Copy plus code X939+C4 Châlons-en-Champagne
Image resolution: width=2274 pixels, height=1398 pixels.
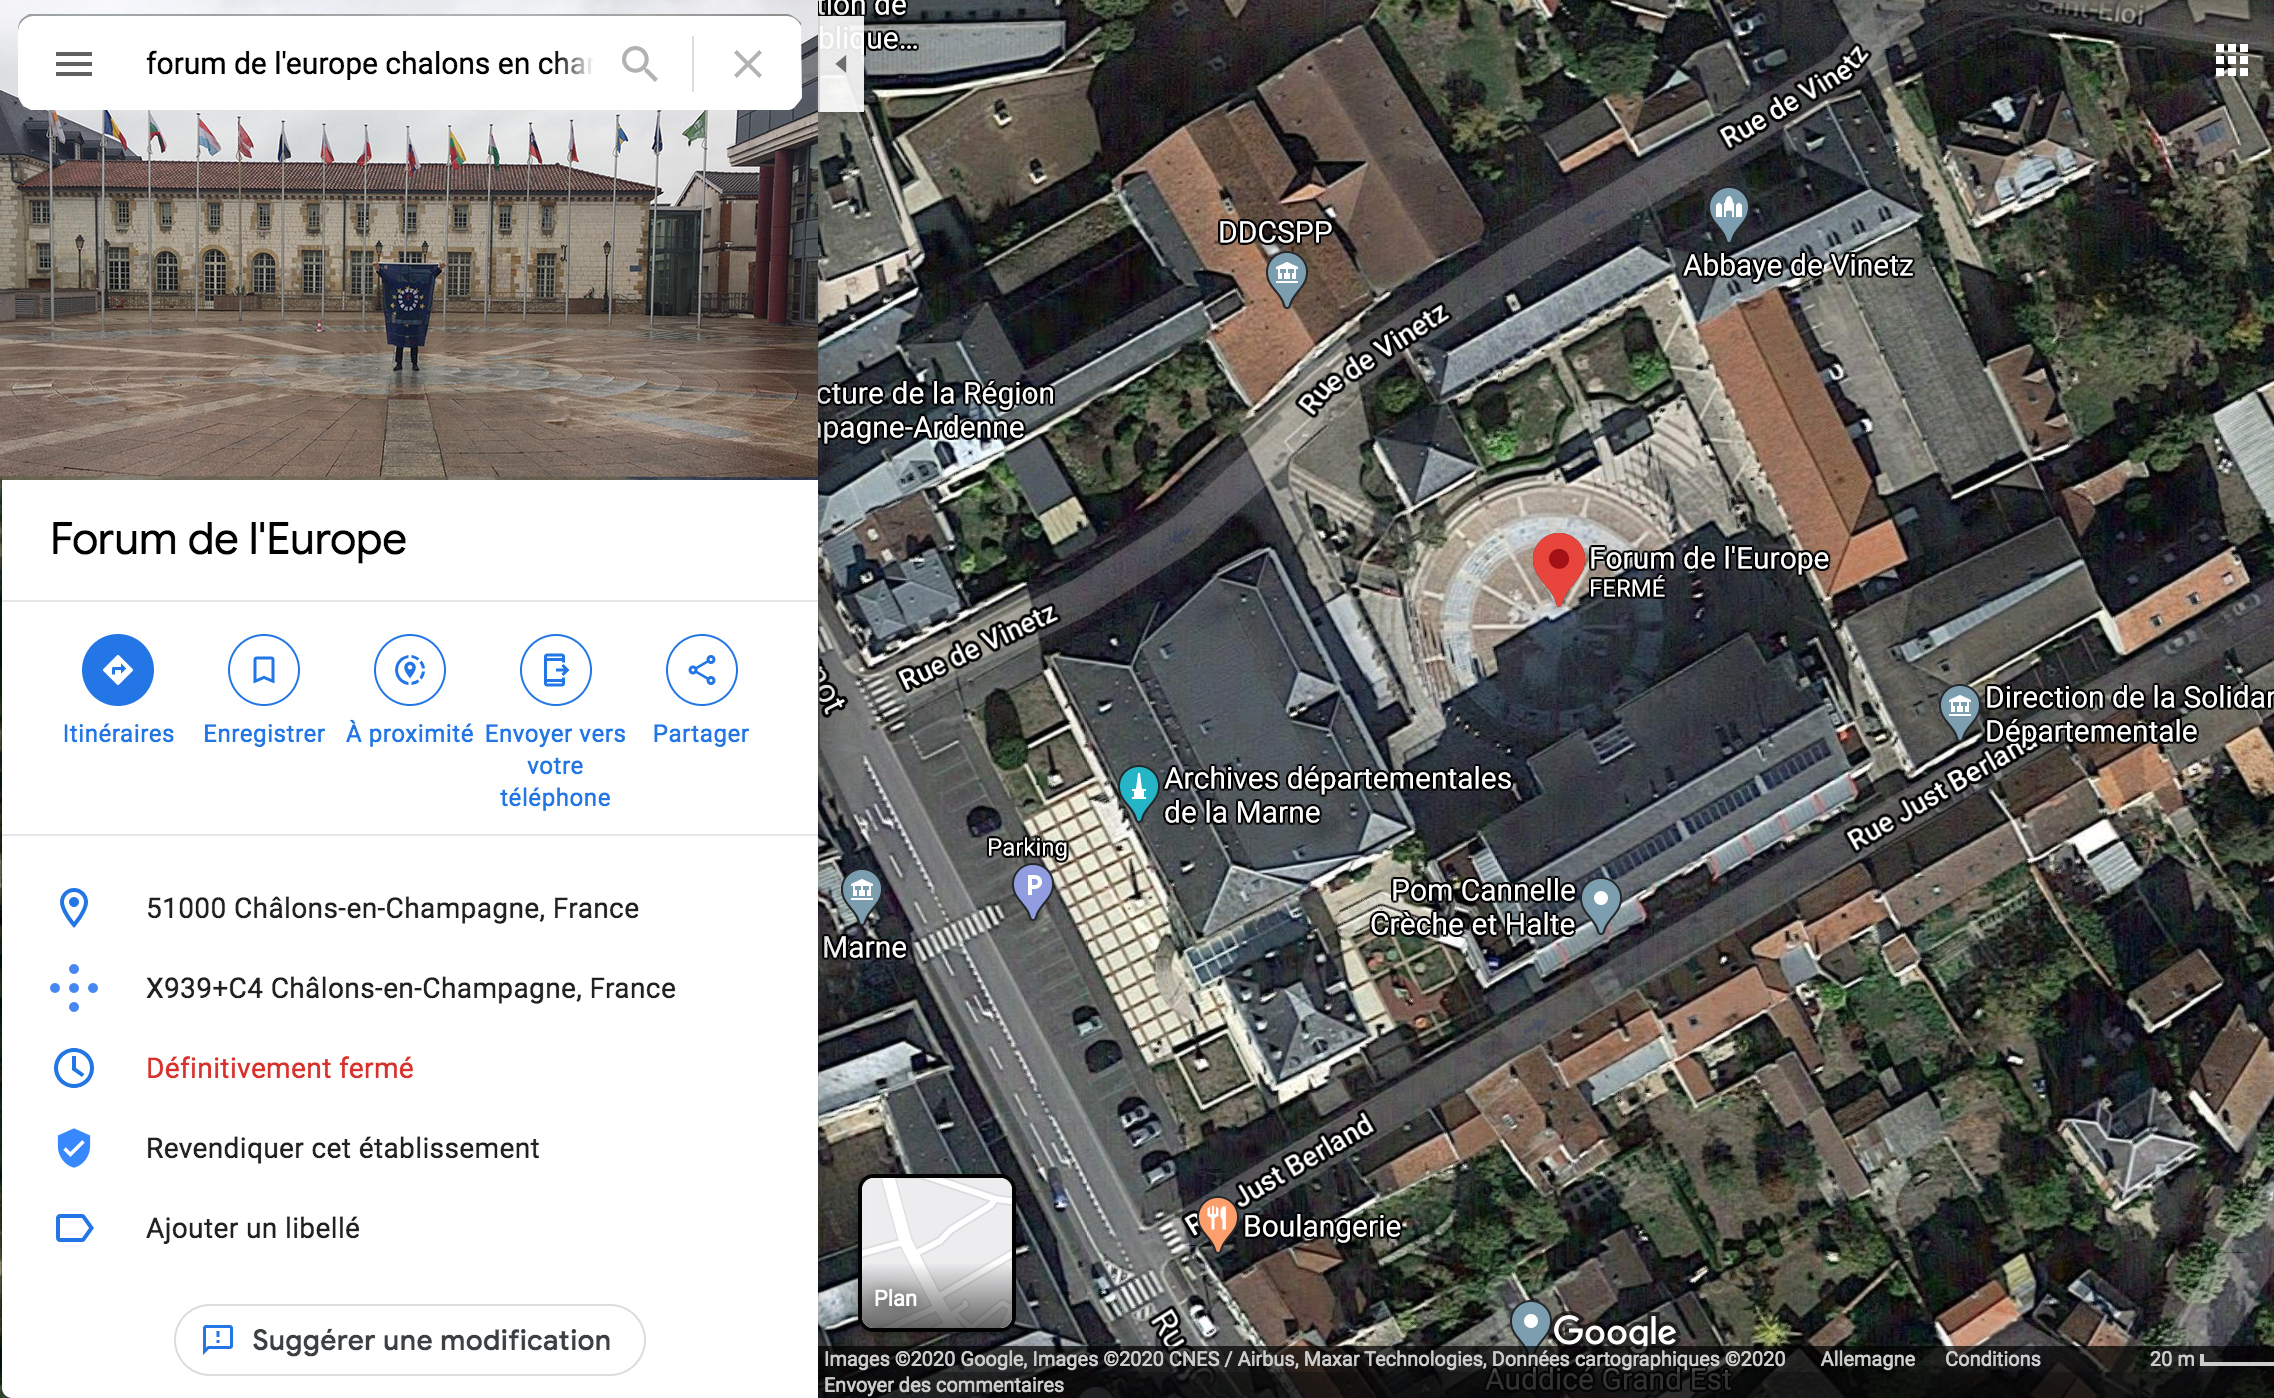(411, 988)
